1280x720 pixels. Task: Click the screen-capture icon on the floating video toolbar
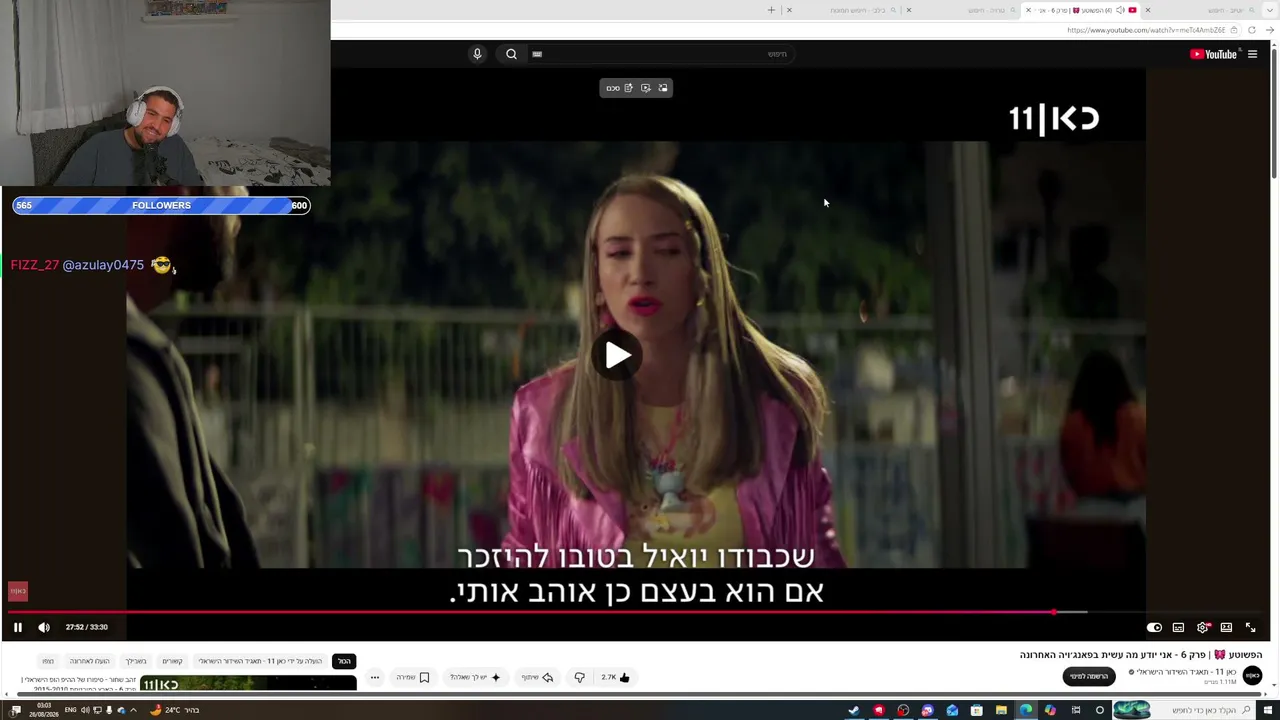645,88
